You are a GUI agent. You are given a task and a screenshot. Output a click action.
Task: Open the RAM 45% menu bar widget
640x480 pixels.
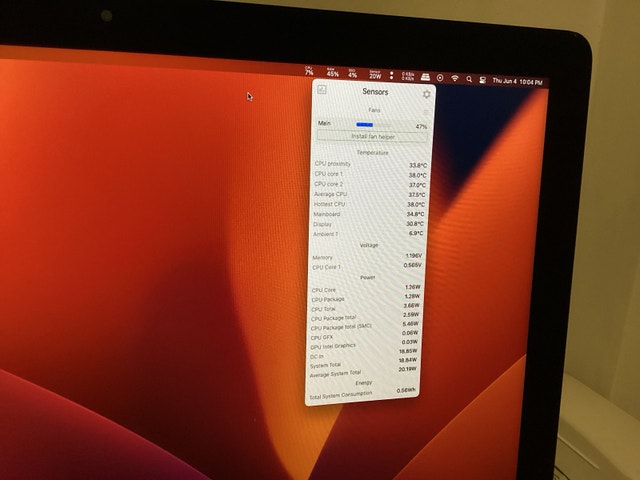pyautogui.click(x=333, y=72)
